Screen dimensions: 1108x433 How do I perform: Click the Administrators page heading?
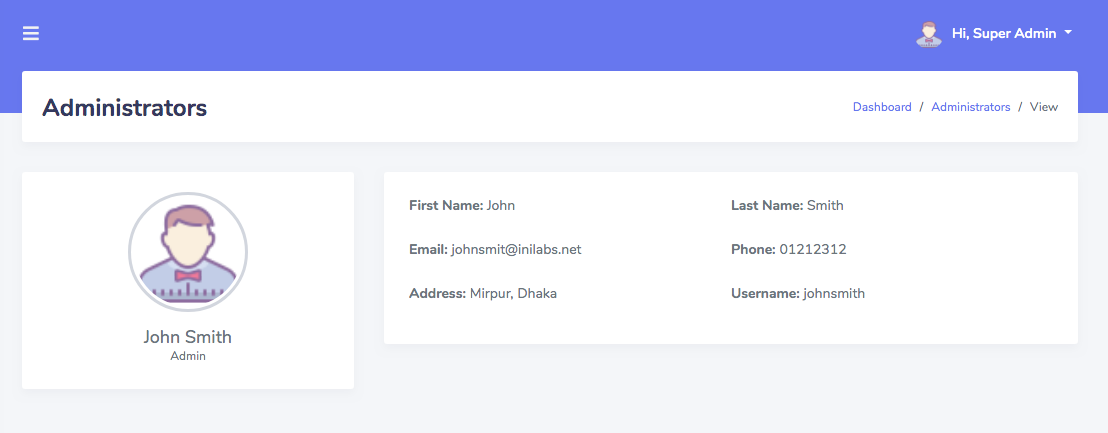pos(124,107)
